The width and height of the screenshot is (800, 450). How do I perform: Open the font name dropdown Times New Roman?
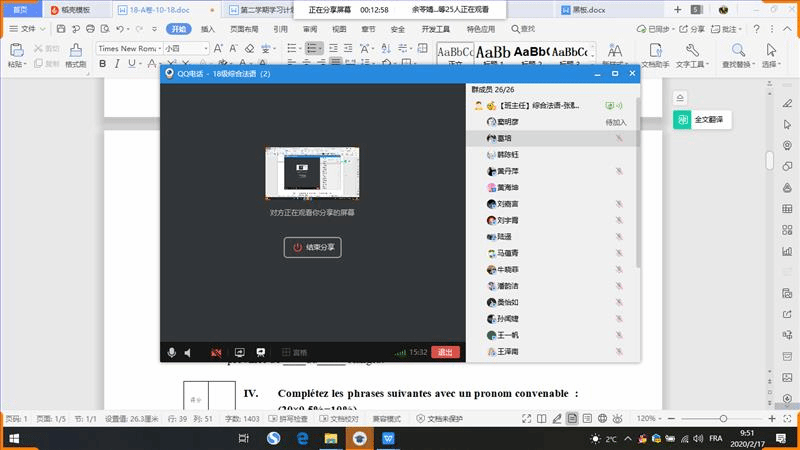tap(126, 48)
